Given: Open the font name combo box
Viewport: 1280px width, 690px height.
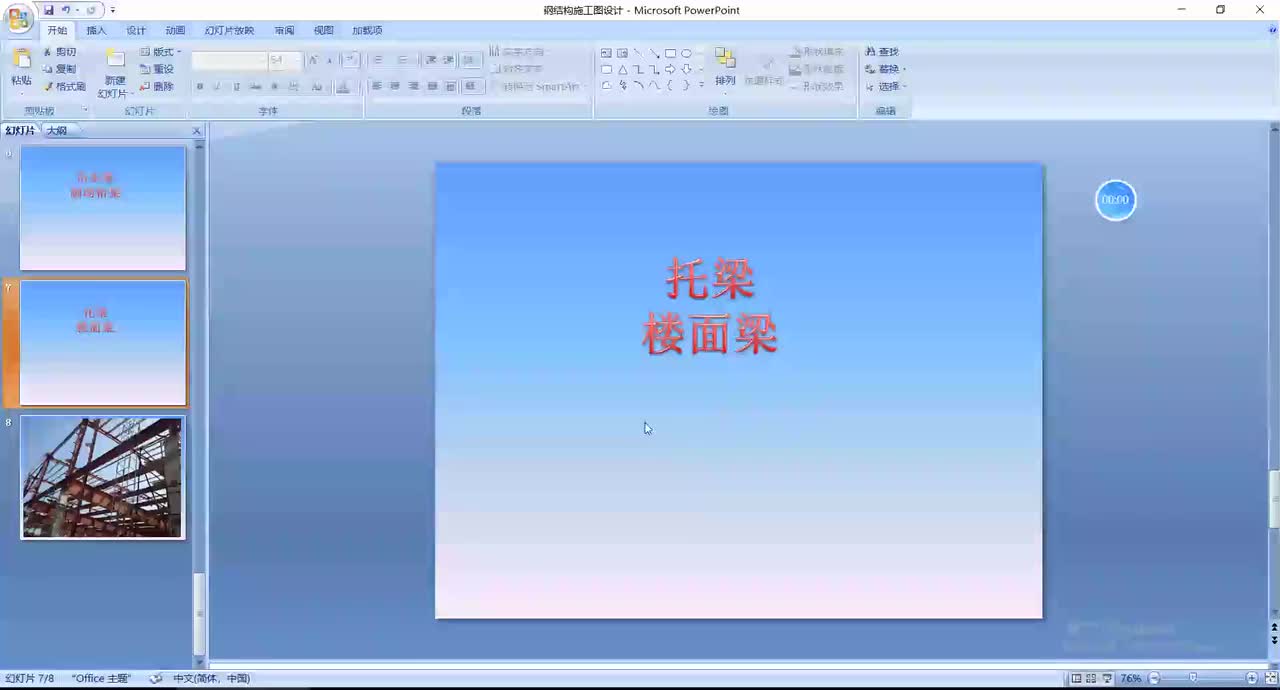Looking at the screenshot, I should point(229,61).
